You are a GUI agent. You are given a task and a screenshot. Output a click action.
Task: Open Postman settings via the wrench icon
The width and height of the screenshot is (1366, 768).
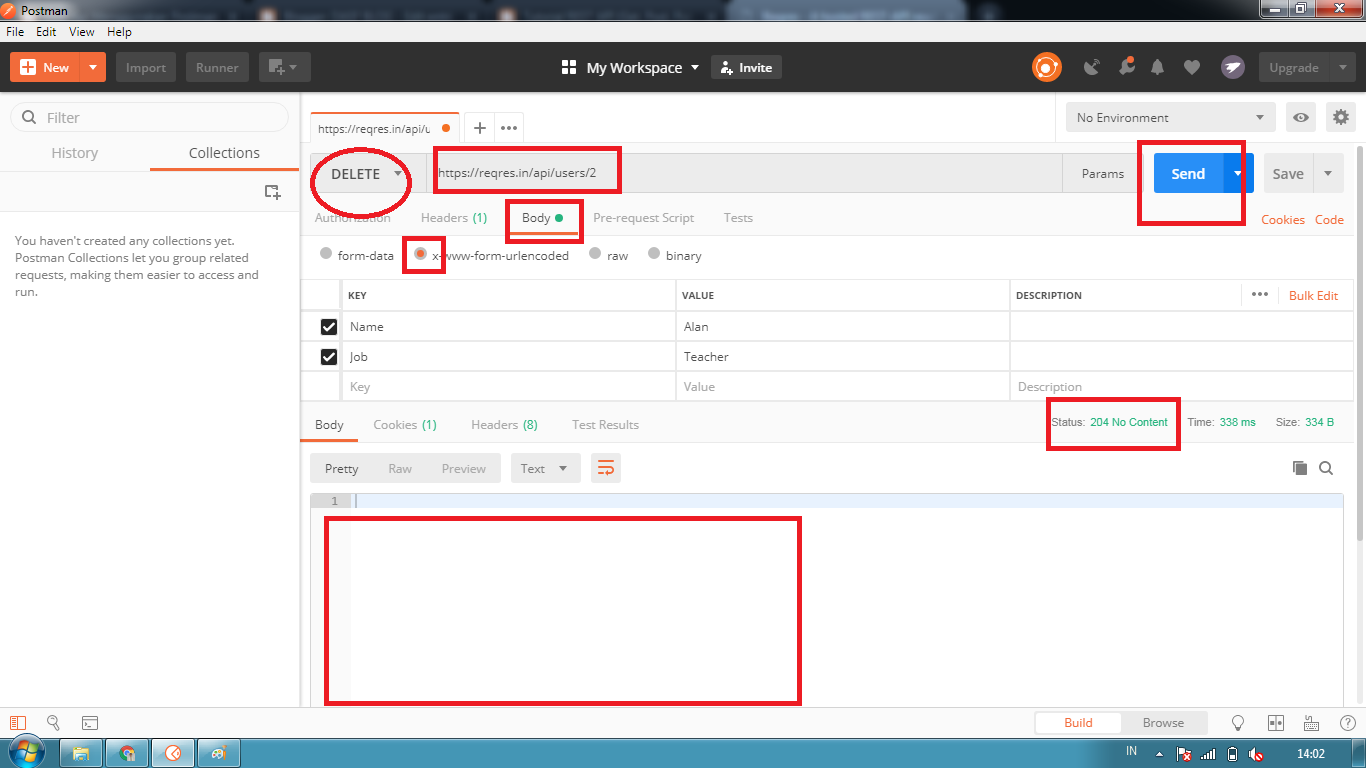(x=1340, y=117)
